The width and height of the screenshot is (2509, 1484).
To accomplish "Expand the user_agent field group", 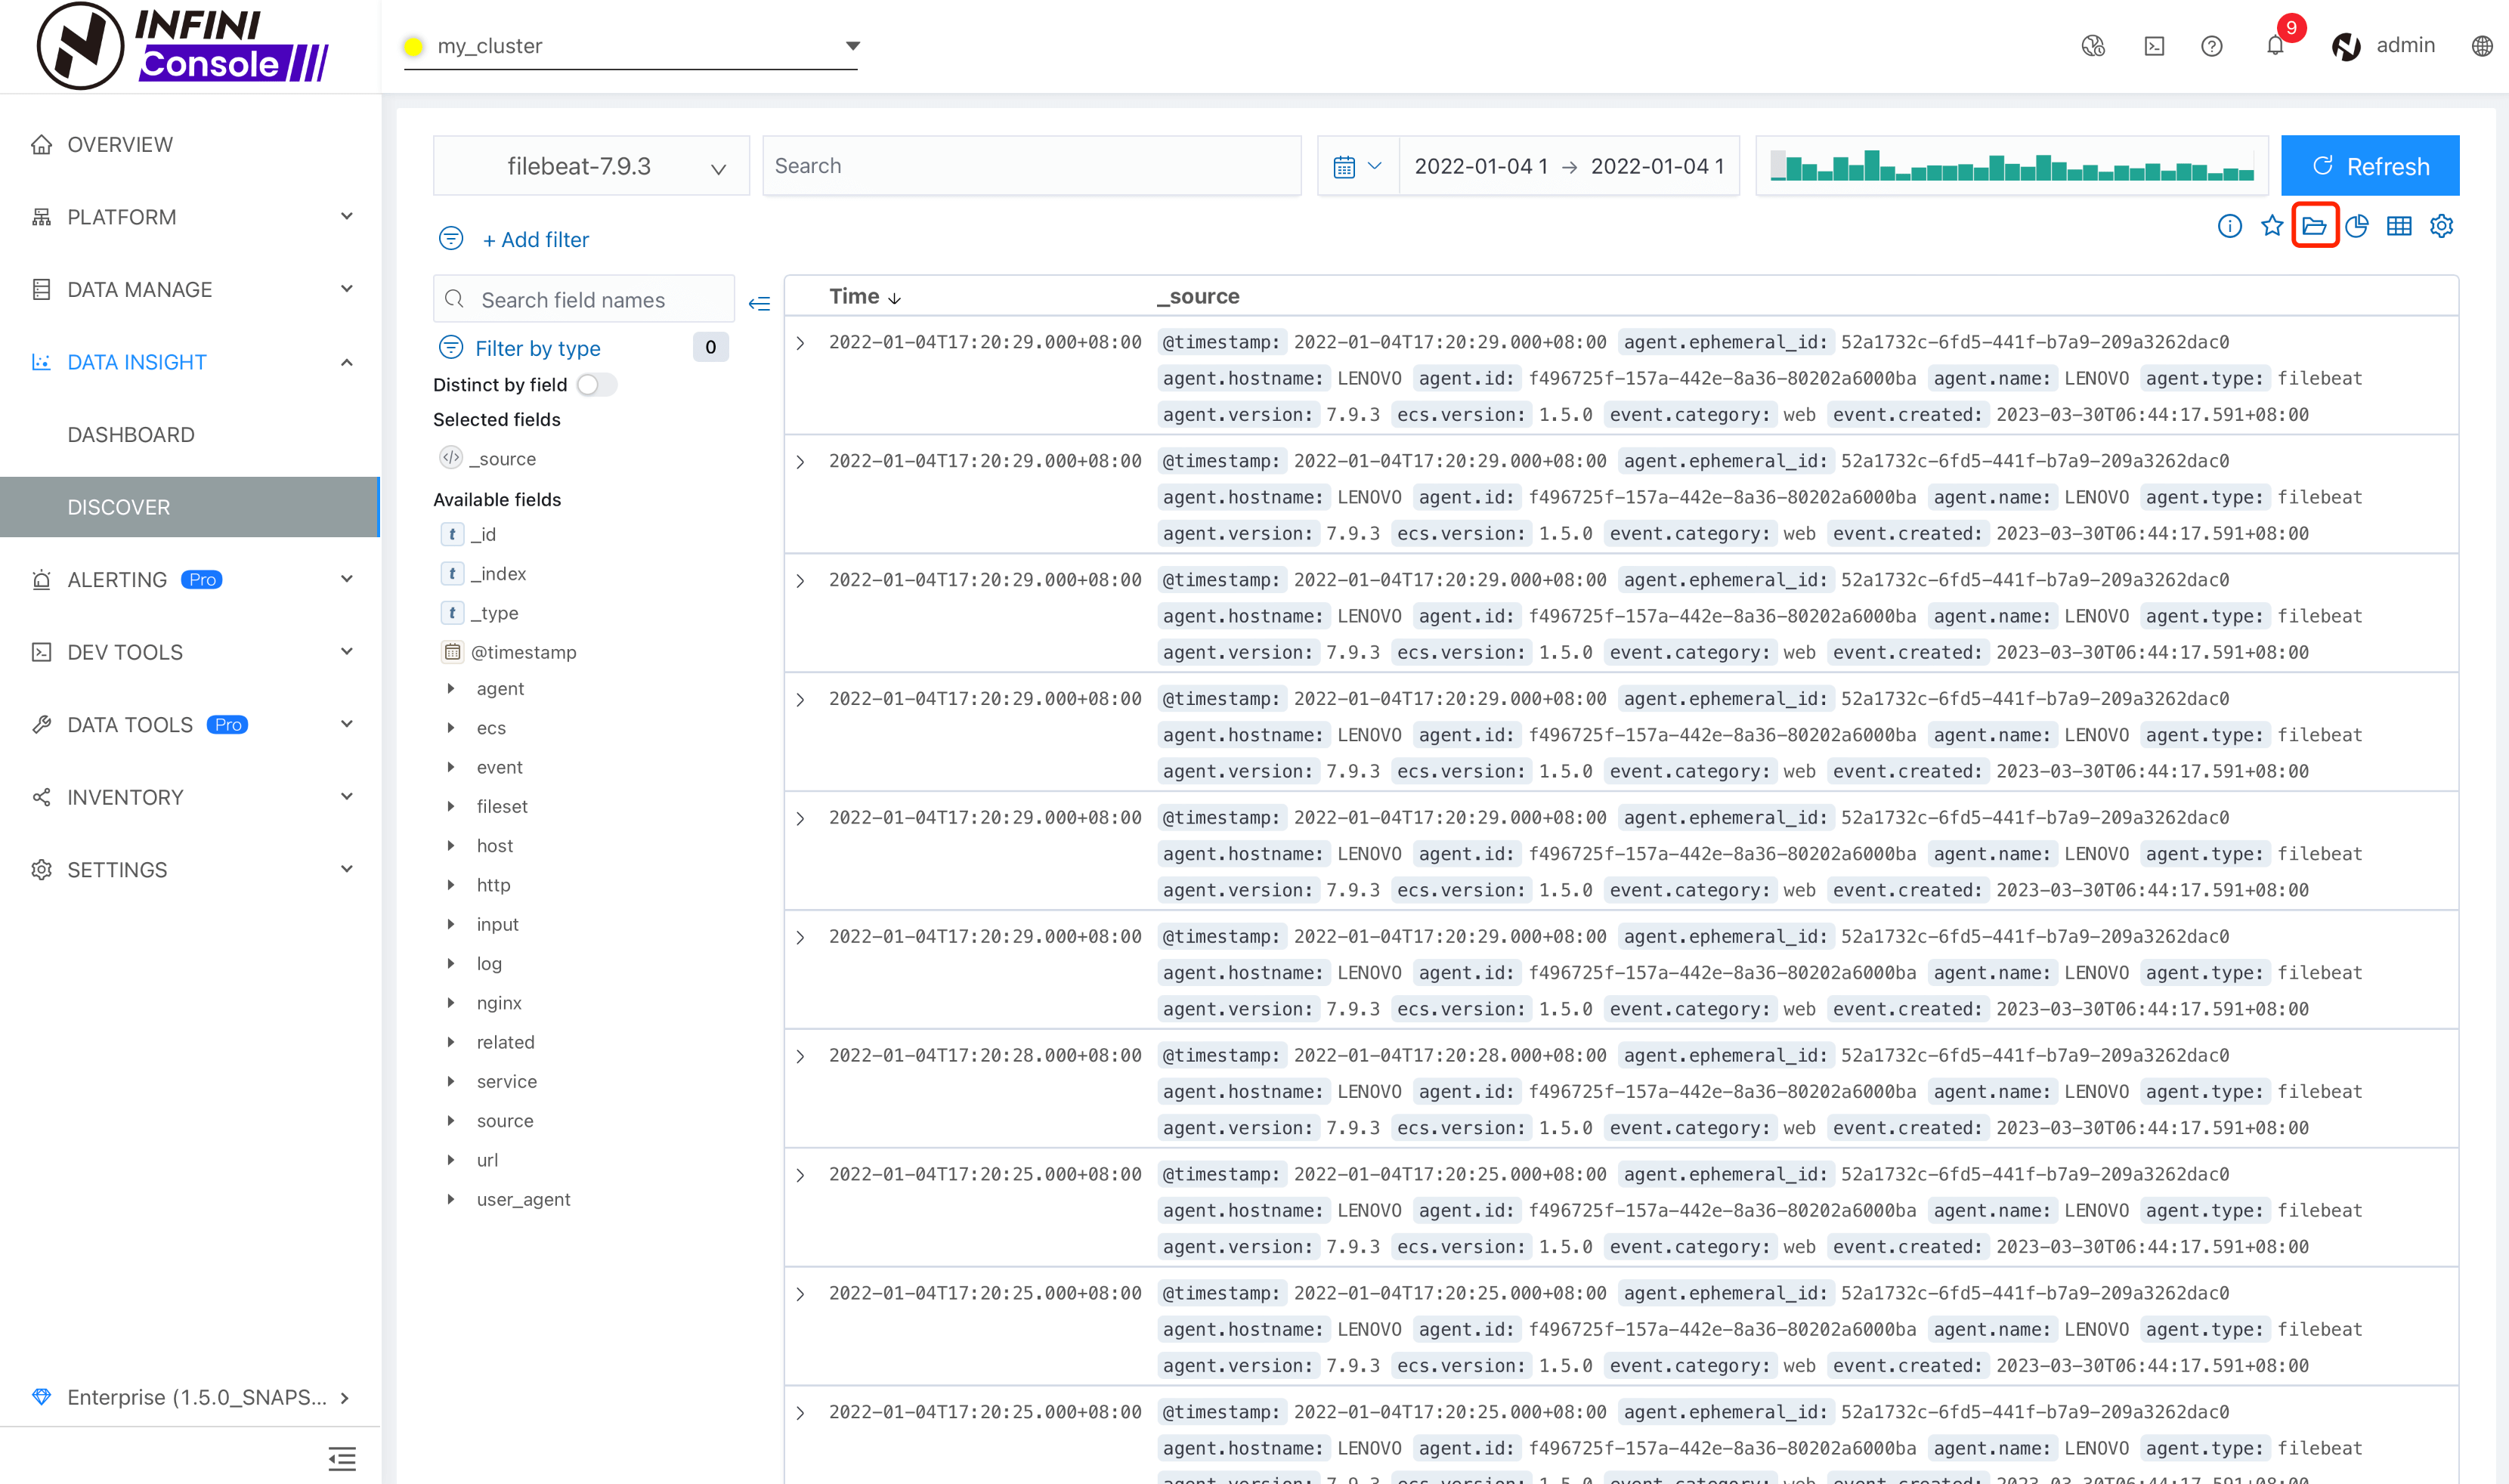I will point(451,1199).
